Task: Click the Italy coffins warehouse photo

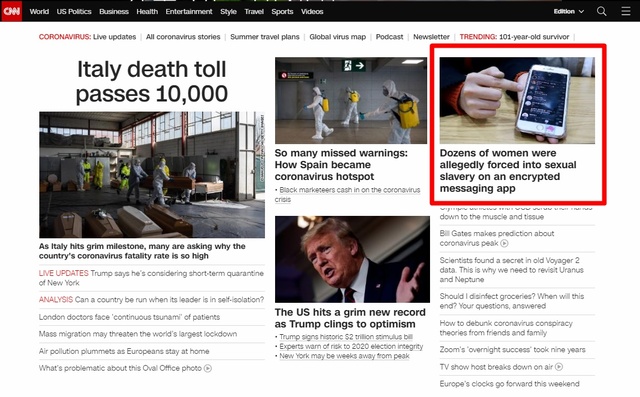Action: coord(152,175)
